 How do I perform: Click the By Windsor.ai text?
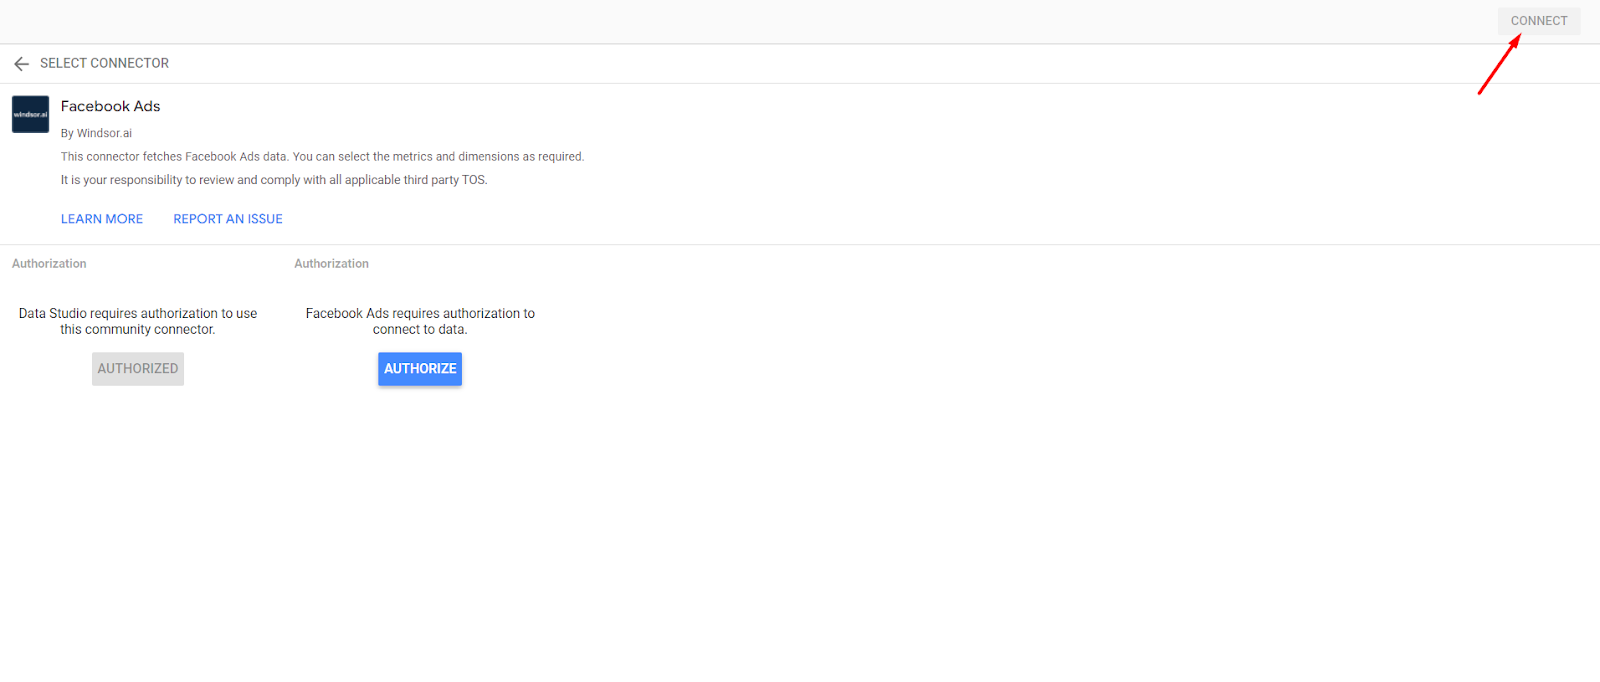96,133
